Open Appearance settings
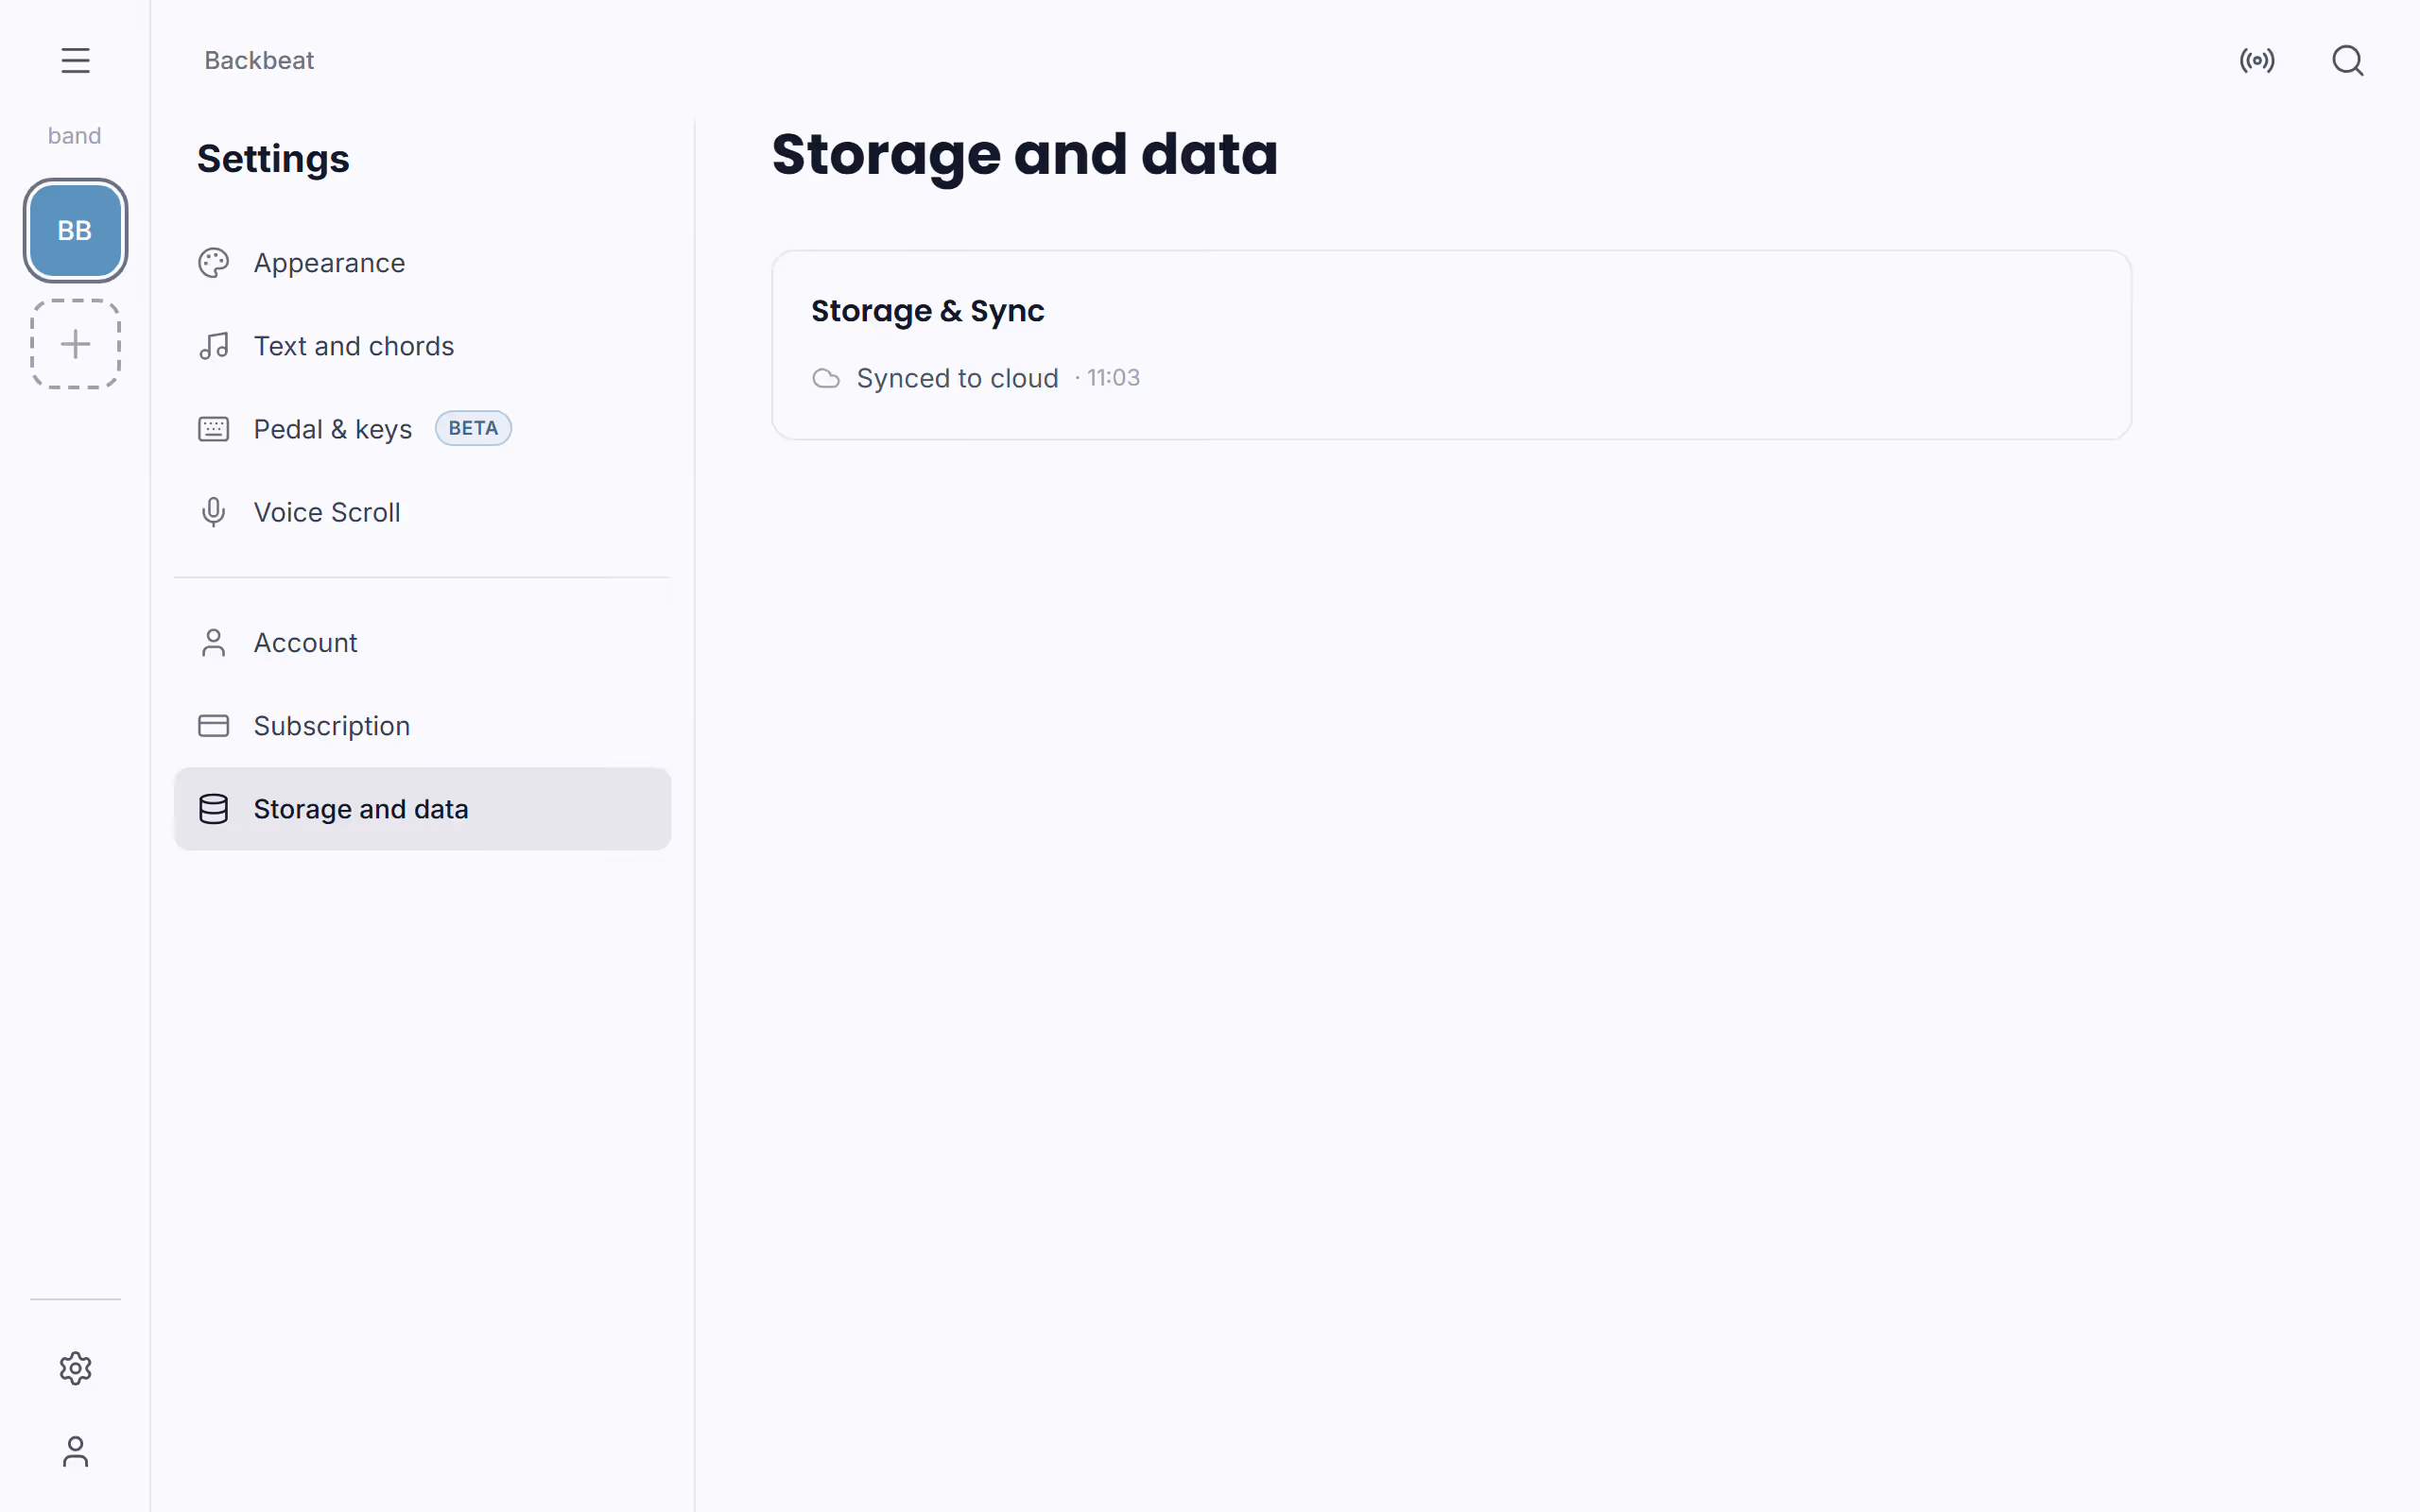Viewport: 2420px width, 1512px height. coord(422,263)
